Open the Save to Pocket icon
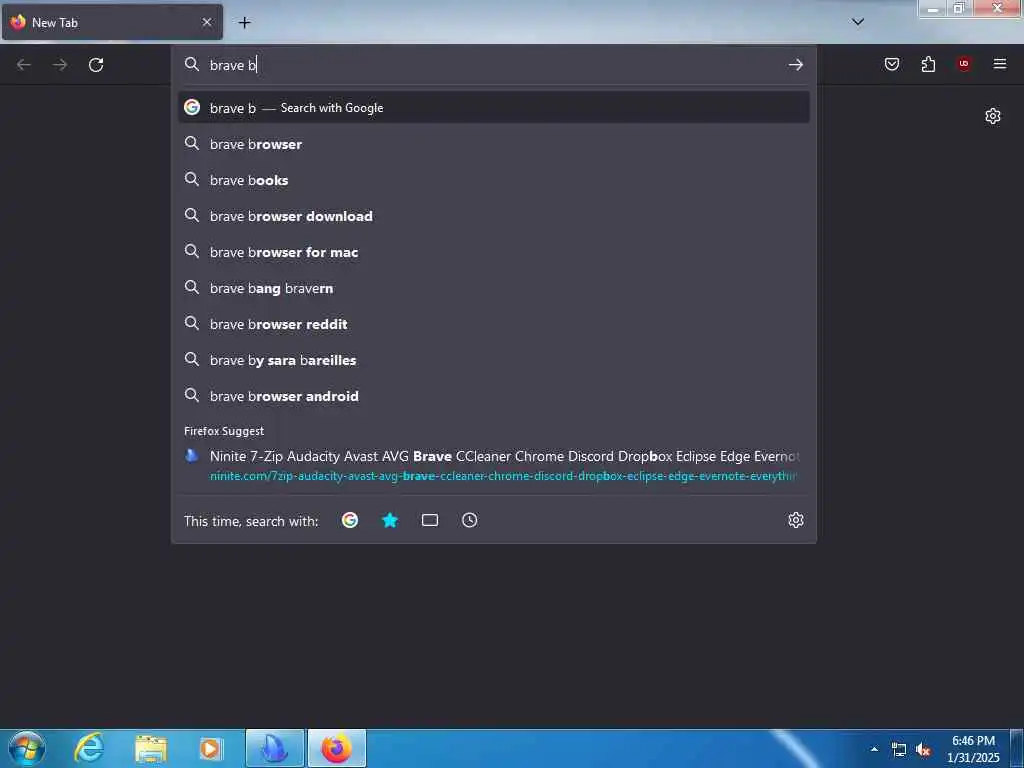Viewport: 1024px width, 768px height. [x=891, y=64]
